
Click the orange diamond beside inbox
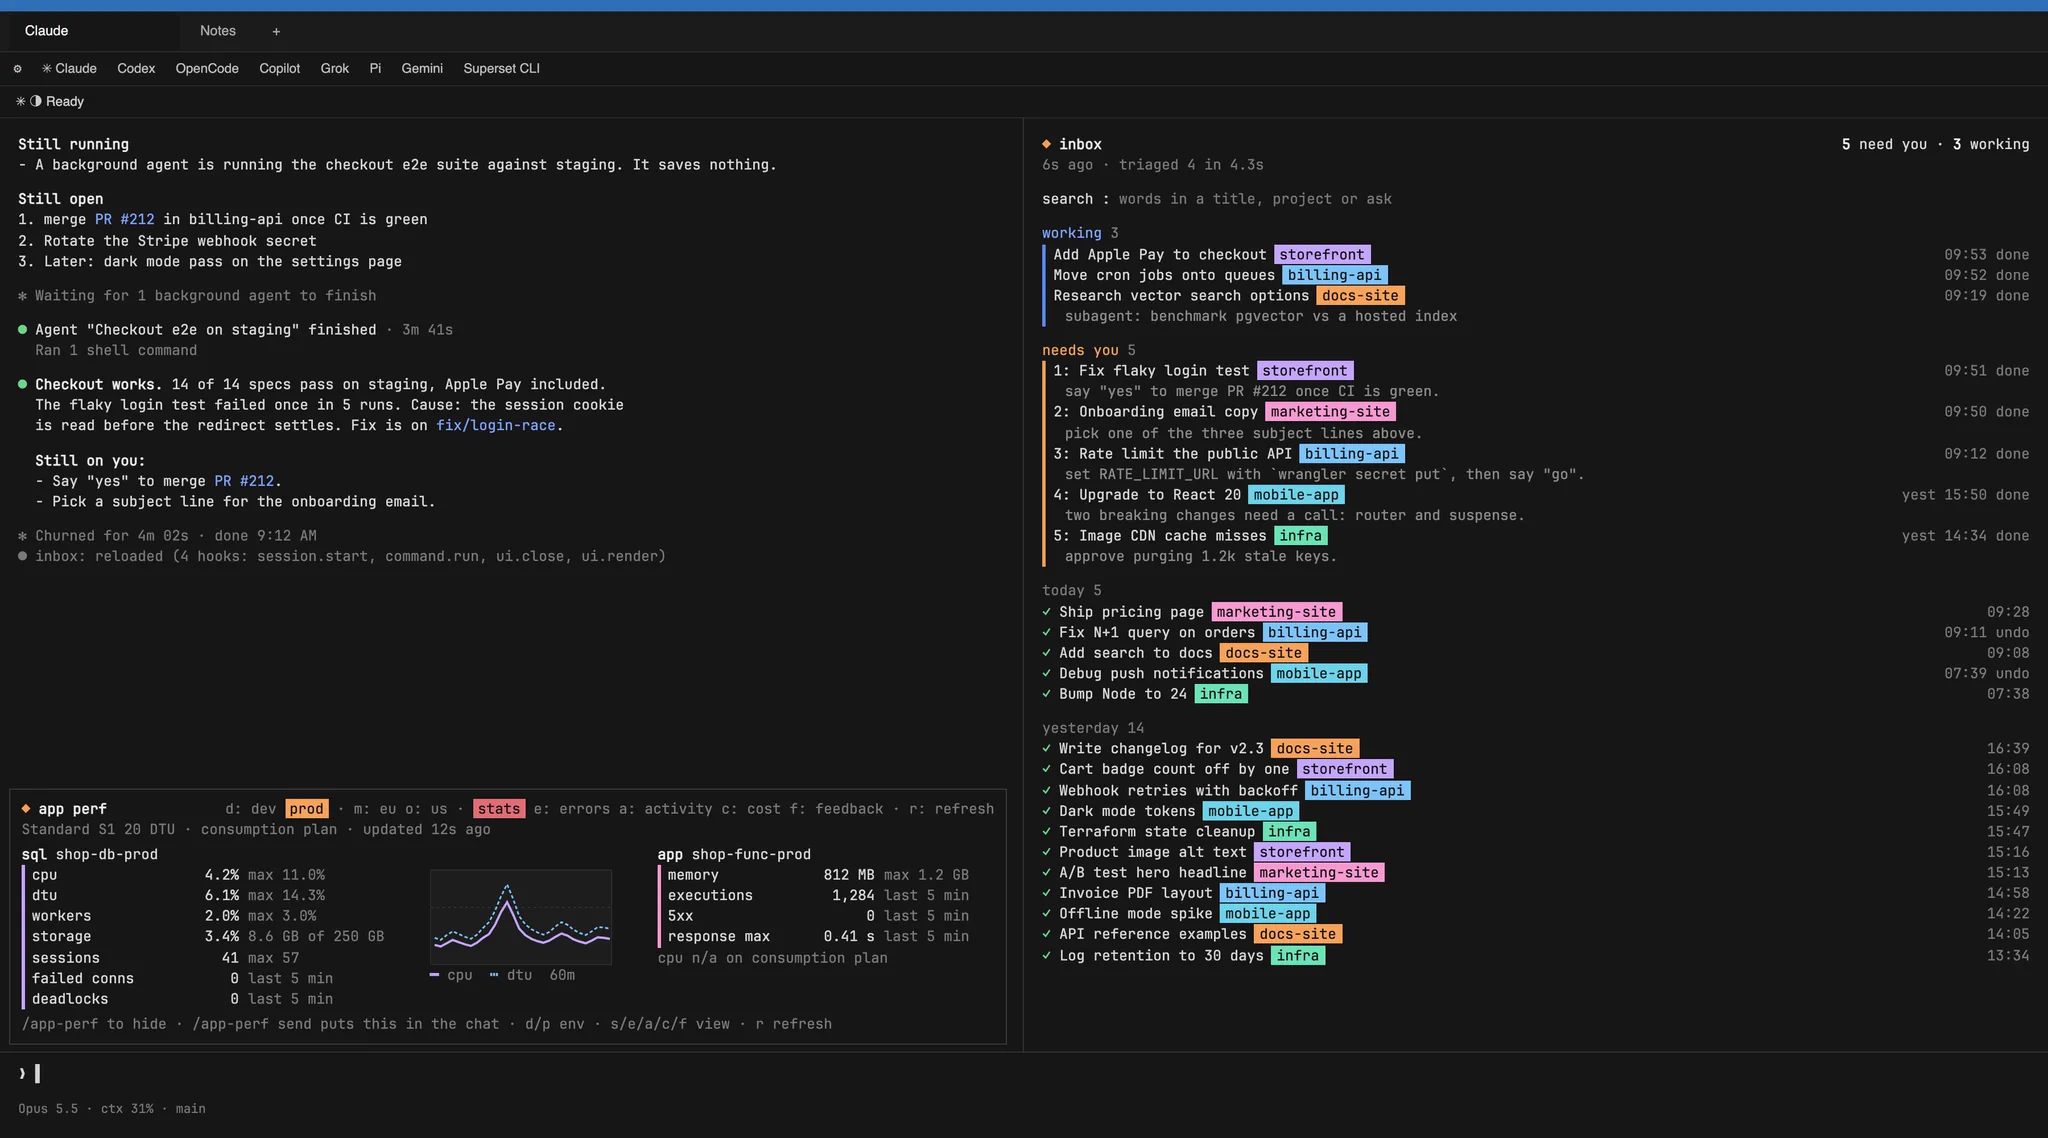[1046, 144]
